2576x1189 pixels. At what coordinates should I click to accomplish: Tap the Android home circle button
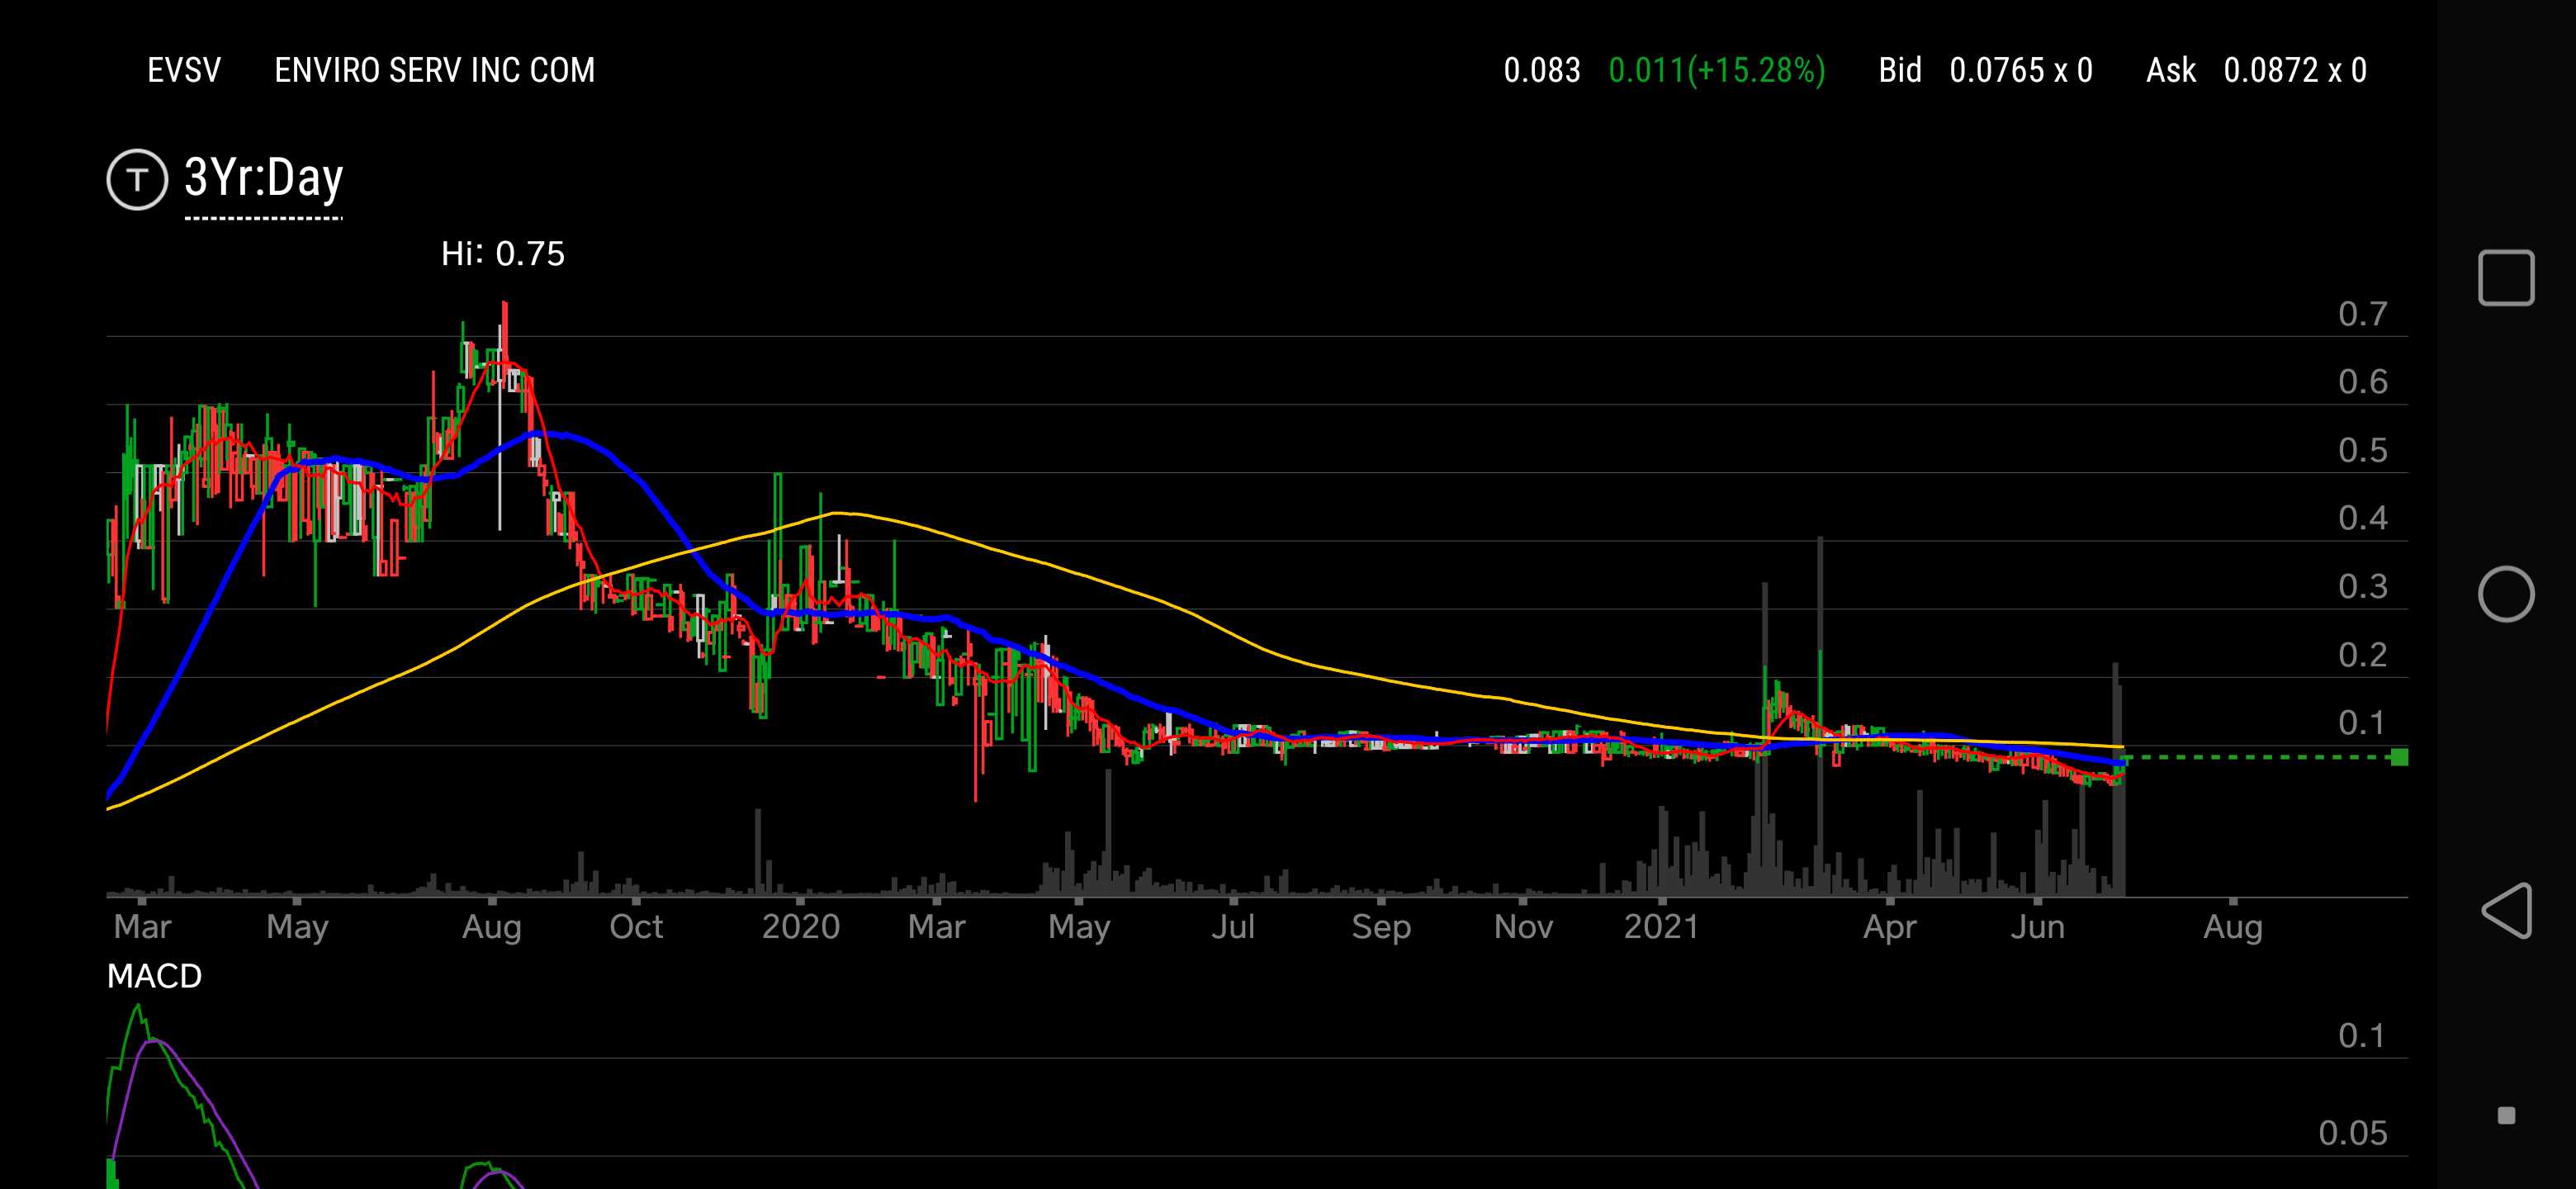[2506, 594]
